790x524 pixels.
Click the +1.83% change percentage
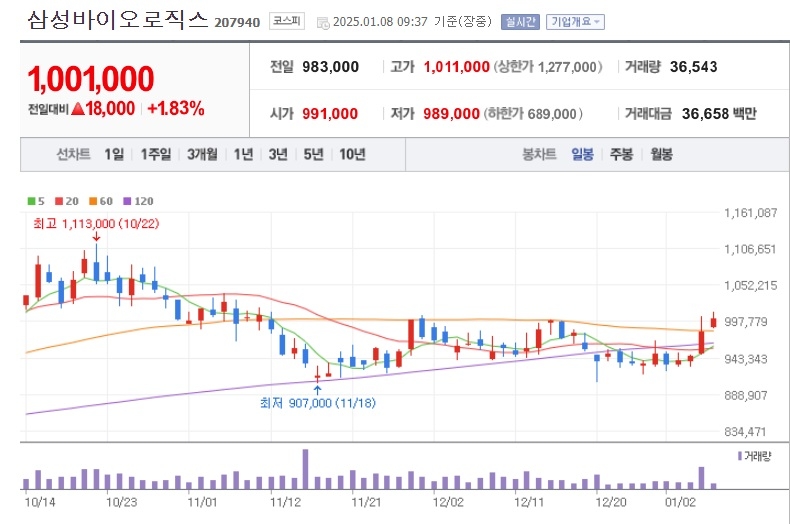tap(176, 108)
